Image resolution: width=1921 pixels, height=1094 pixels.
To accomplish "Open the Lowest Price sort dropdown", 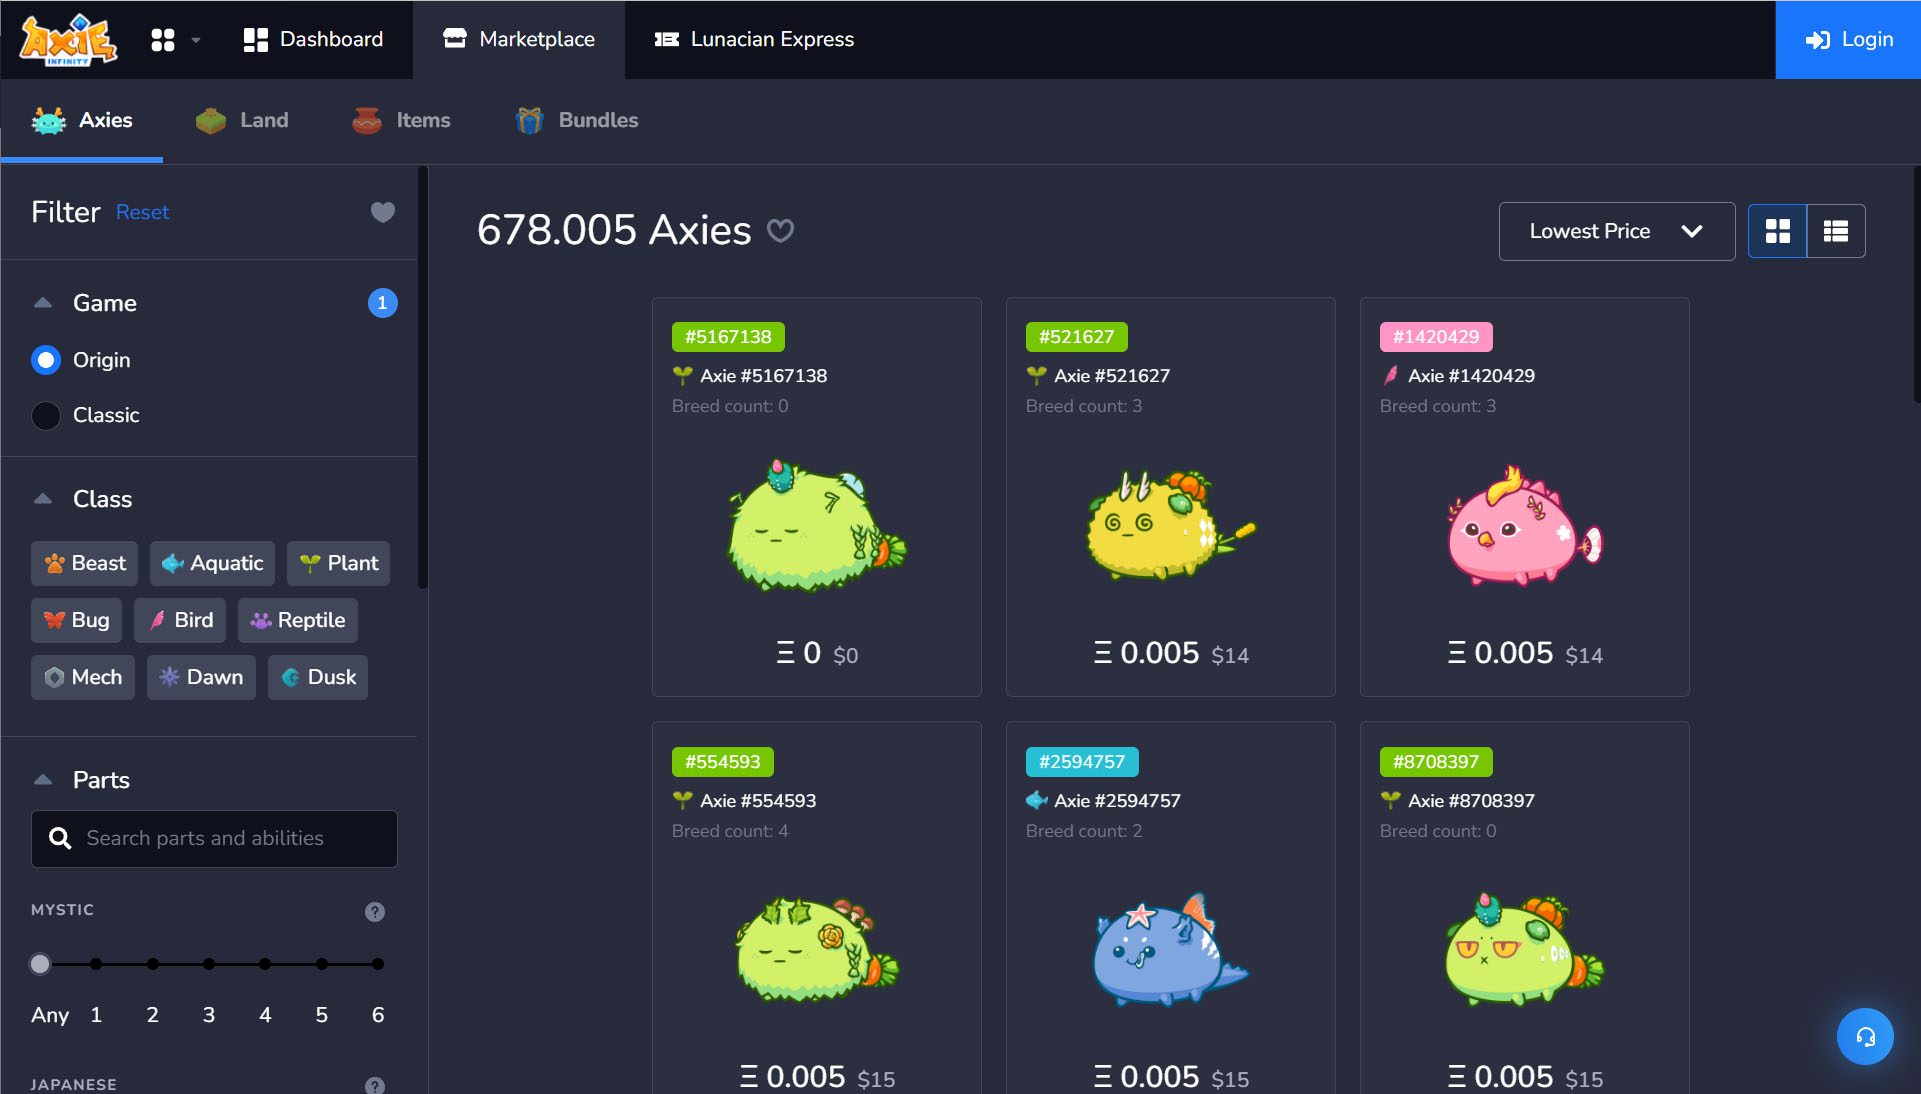I will coord(1616,231).
